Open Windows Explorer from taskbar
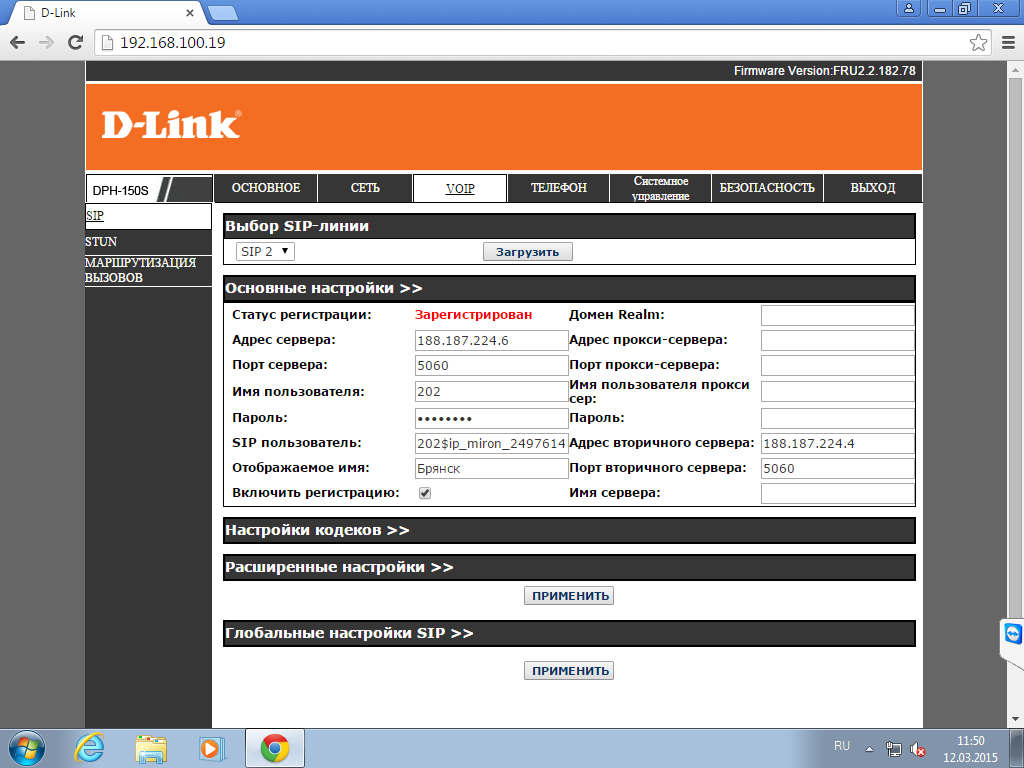Screen dimensions: 1024x768 coord(151,748)
